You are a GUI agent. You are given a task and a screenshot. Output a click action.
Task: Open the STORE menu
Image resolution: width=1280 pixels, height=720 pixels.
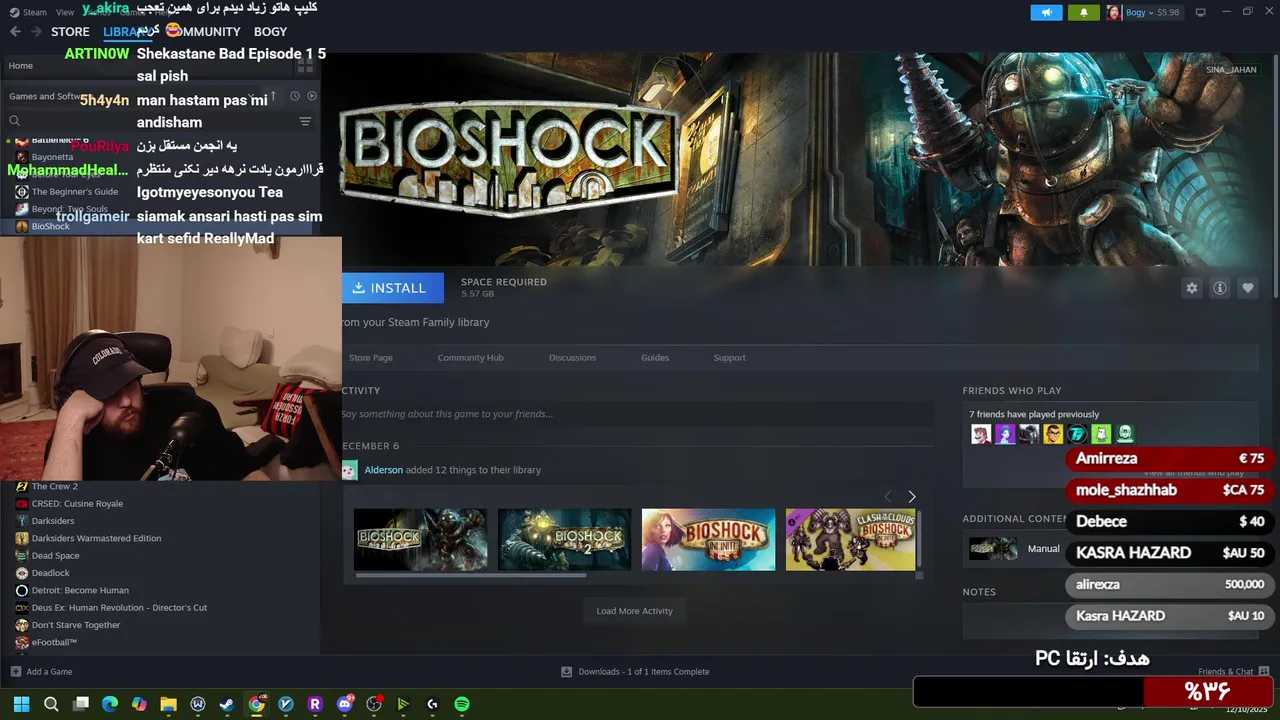pyautogui.click(x=70, y=32)
